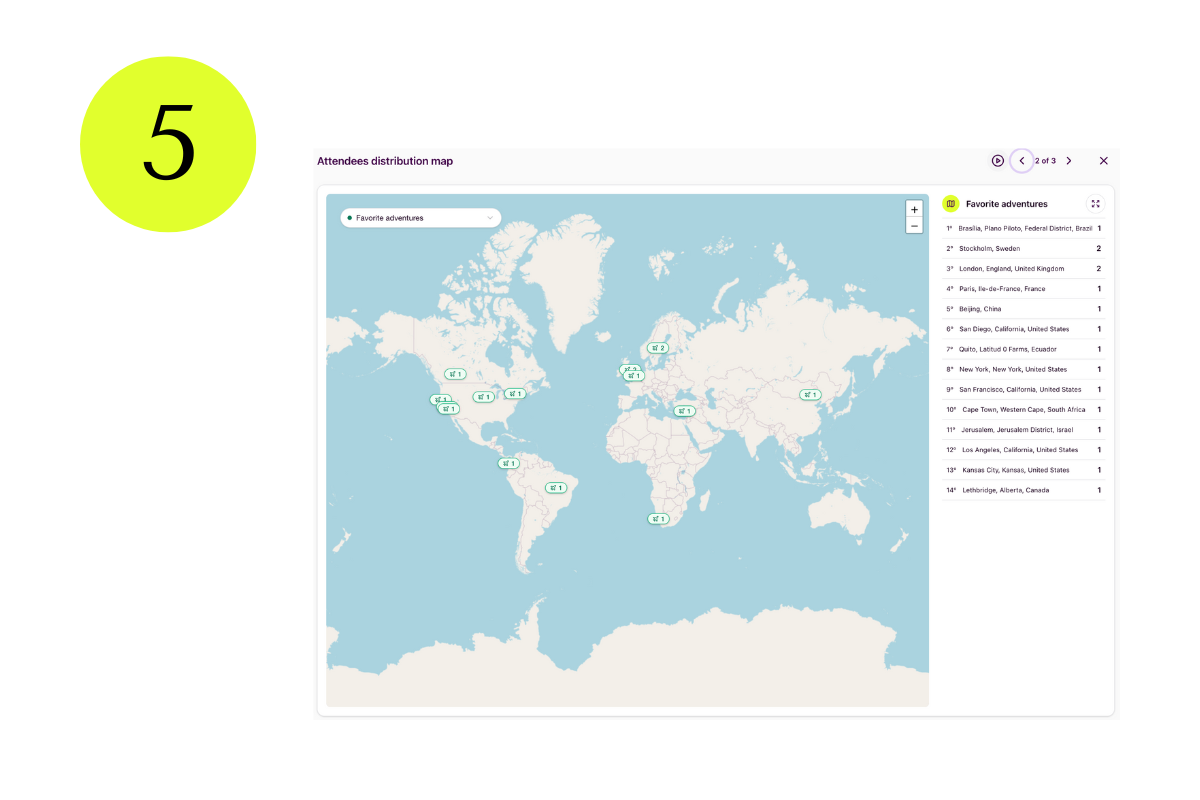Select the map marker near Jerusalem, Israel
Screen dimensions: 1200x800
(x=684, y=411)
